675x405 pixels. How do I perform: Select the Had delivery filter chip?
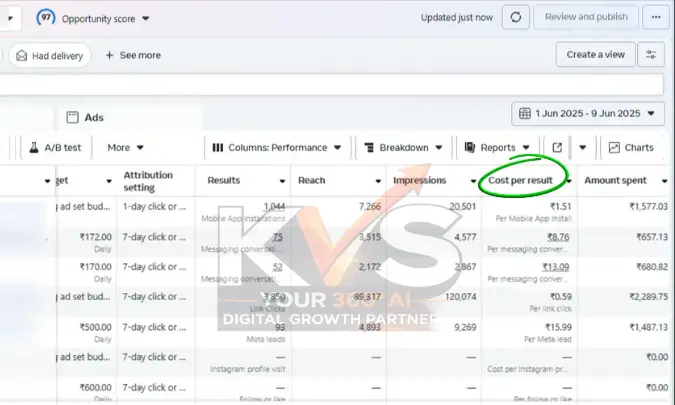51,55
